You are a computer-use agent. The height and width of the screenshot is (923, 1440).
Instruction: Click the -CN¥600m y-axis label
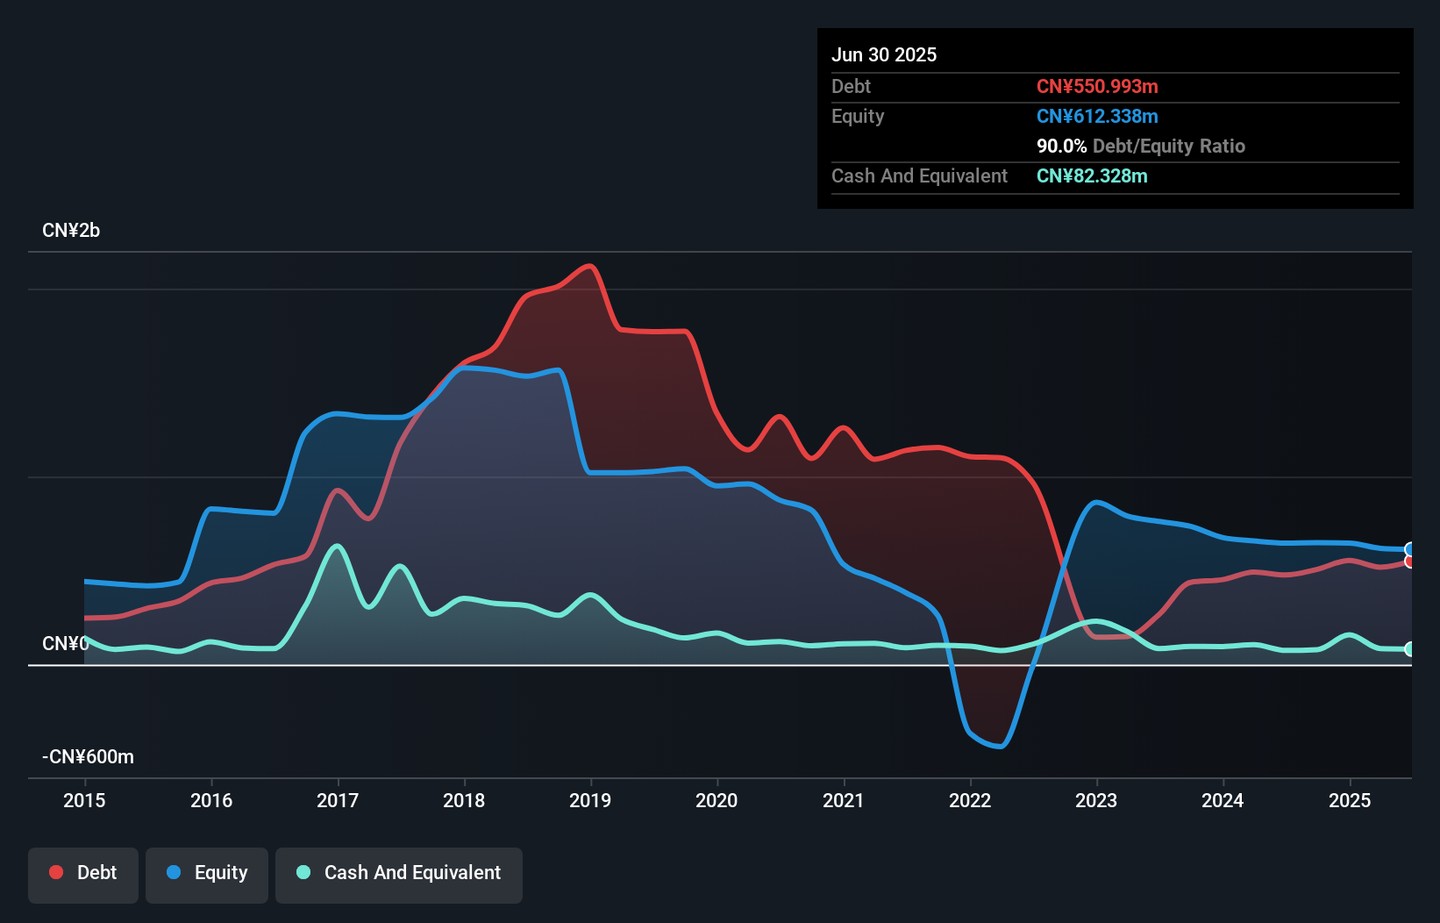click(x=88, y=757)
